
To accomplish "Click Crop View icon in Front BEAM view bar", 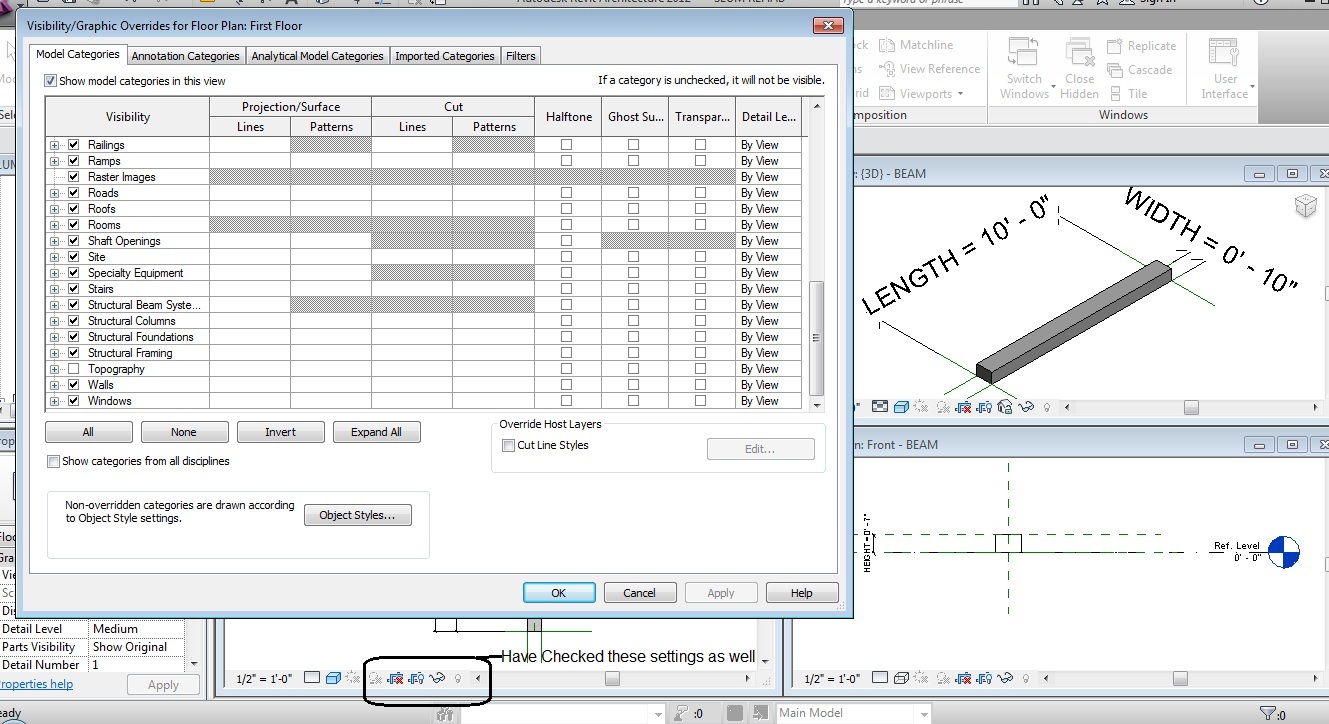I will [x=965, y=678].
